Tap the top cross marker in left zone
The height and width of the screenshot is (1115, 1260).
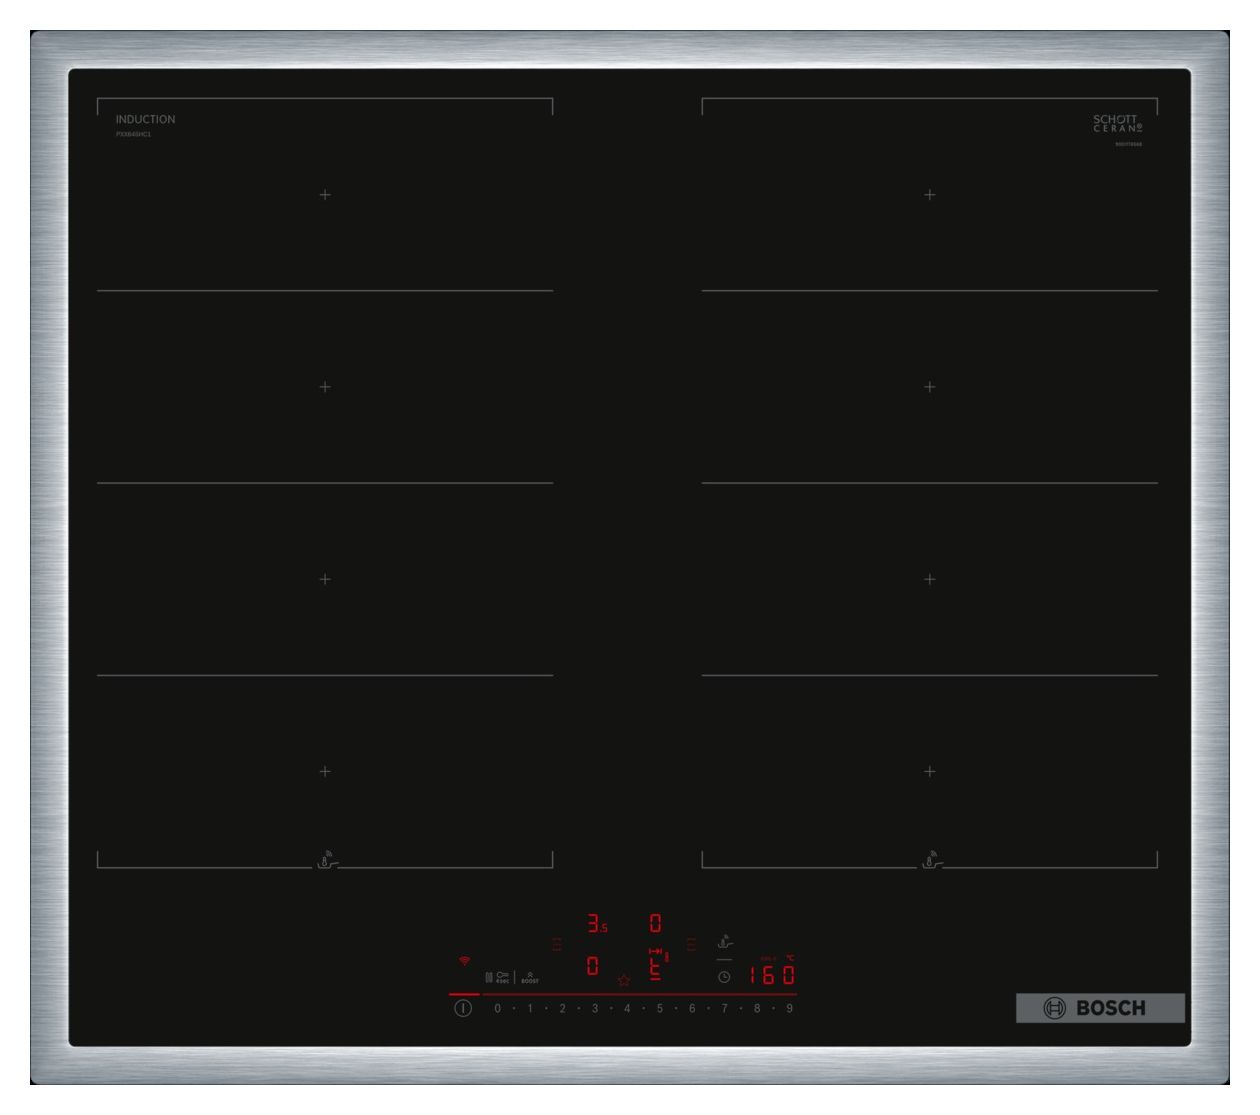tap(325, 194)
